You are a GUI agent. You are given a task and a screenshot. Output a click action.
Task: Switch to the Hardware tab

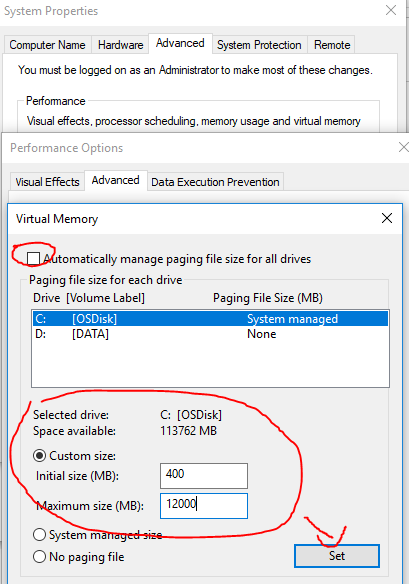click(x=120, y=45)
